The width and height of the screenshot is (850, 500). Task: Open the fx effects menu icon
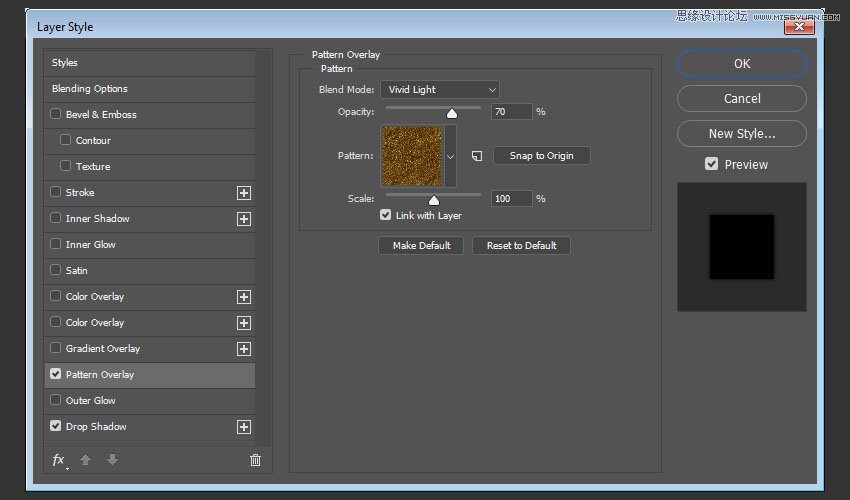[58, 460]
